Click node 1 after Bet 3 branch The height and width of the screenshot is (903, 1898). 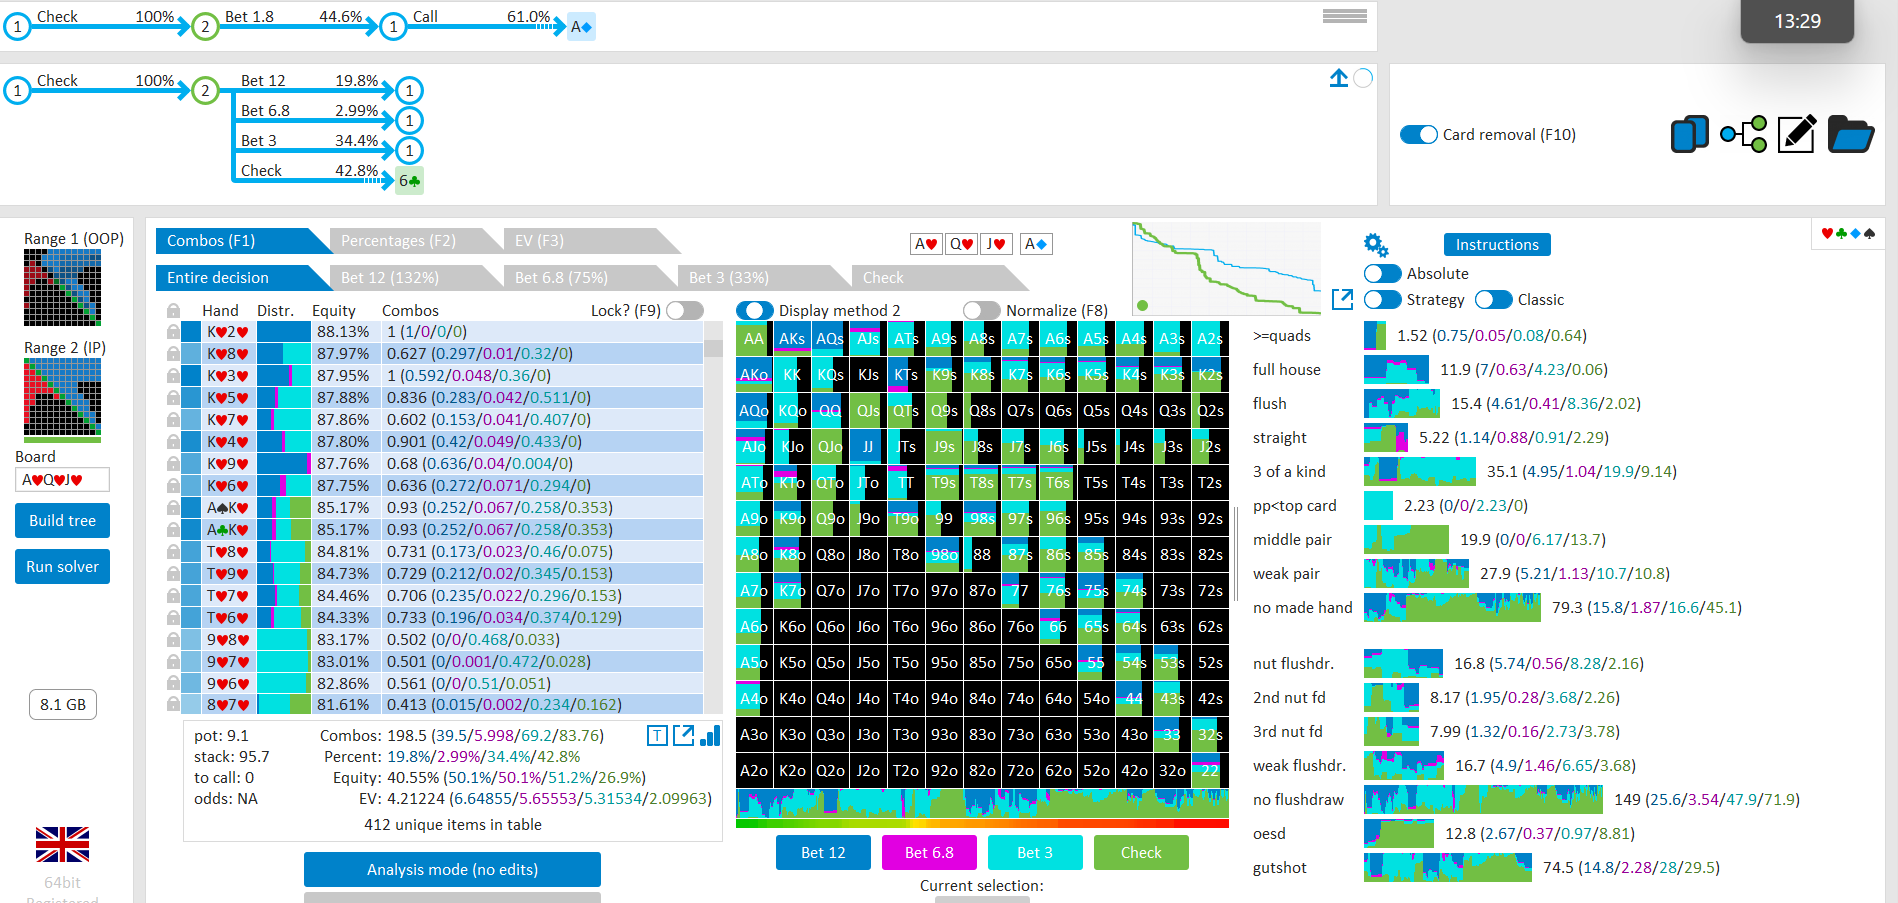[x=409, y=151]
